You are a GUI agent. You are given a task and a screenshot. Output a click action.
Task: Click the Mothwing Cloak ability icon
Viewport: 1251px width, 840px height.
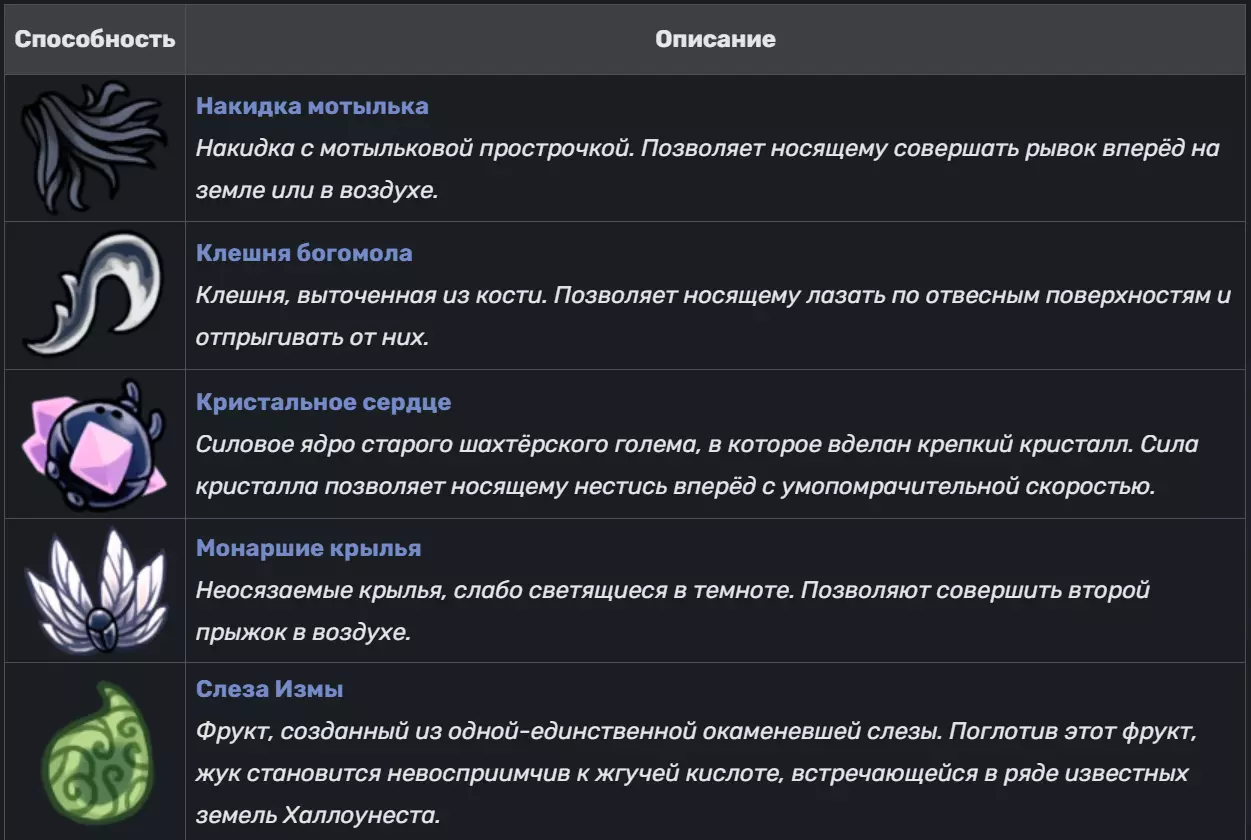tap(94, 148)
